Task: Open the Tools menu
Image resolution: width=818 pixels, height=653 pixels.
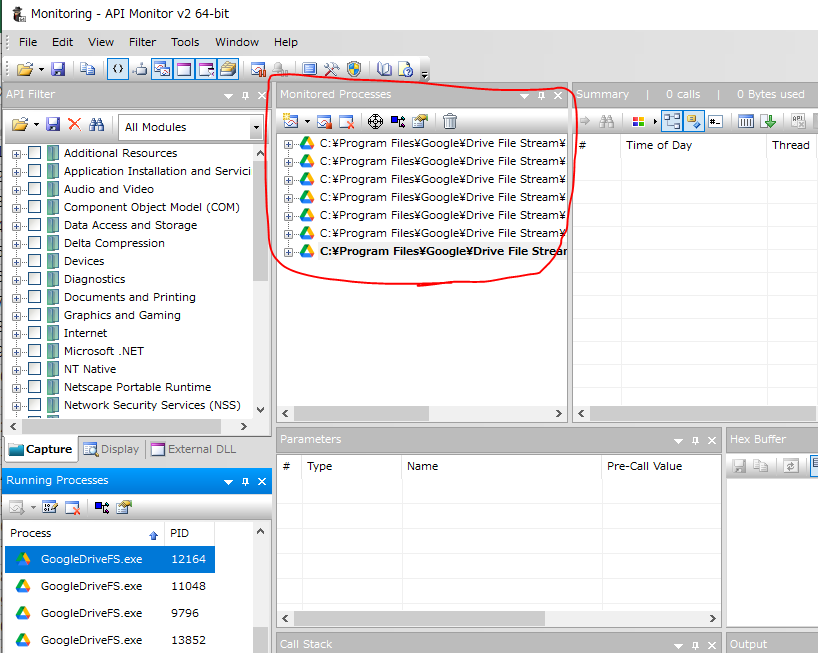Action: 185,42
